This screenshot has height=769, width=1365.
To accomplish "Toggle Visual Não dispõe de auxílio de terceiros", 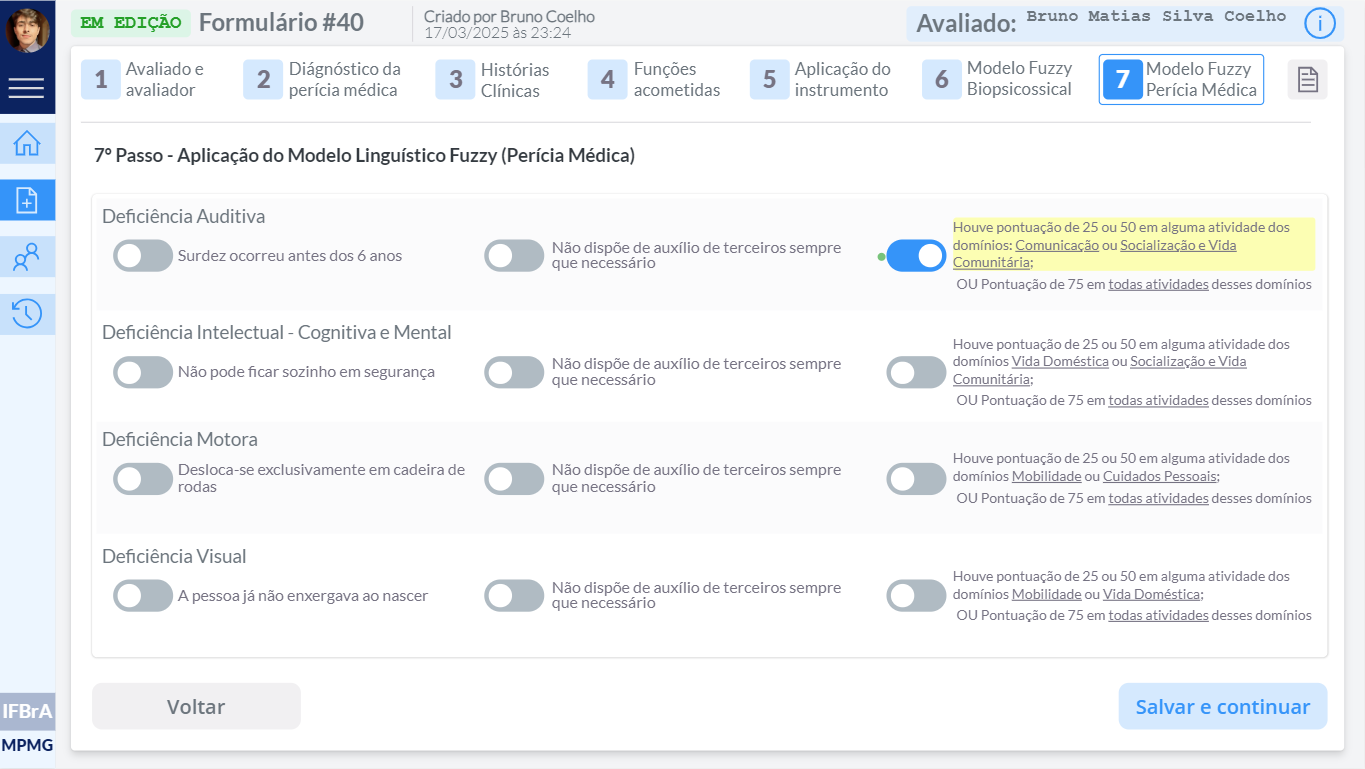I will [514, 596].
